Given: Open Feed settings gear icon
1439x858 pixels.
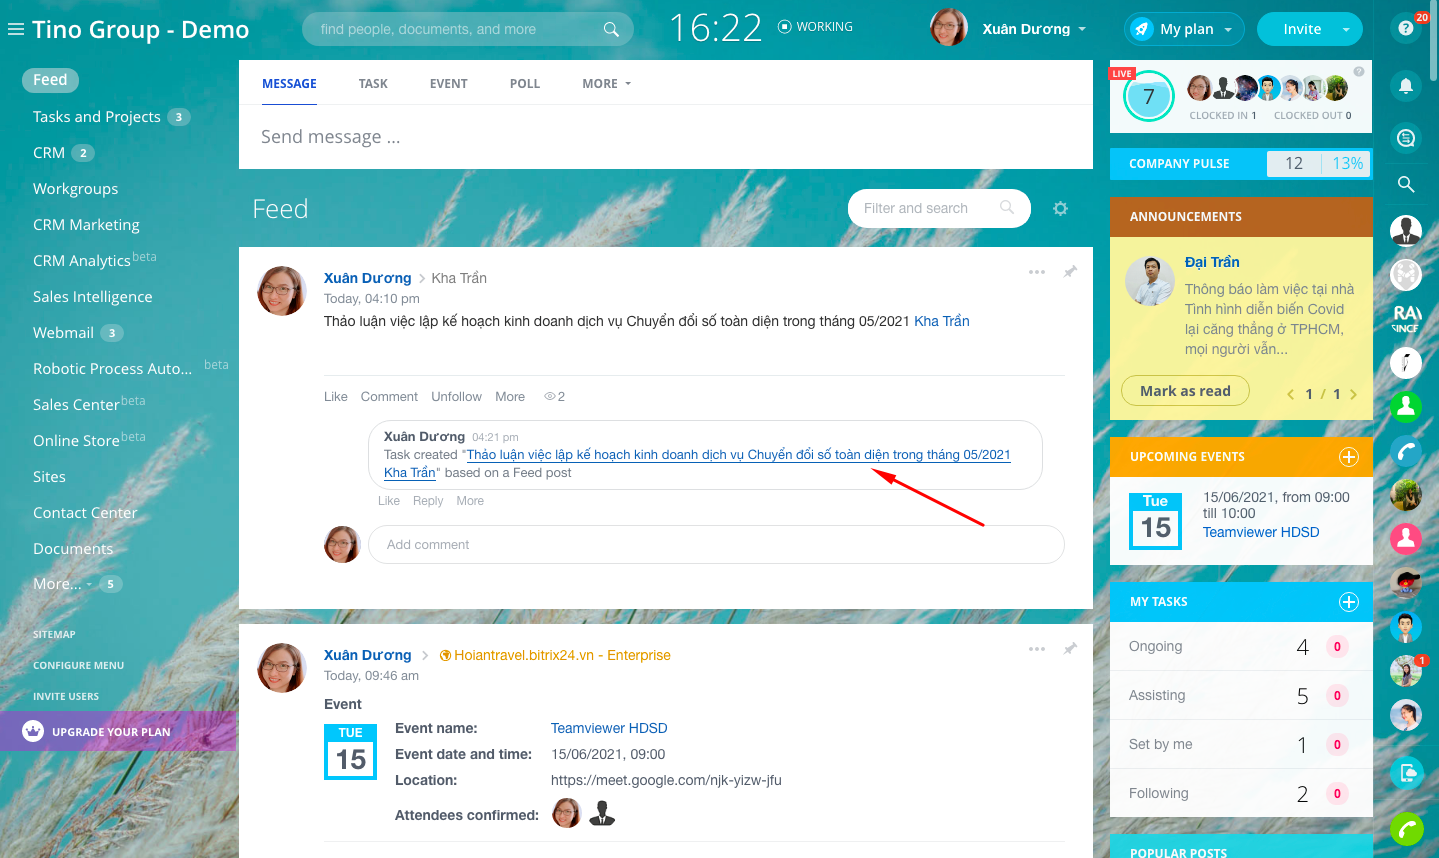Looking at the screenshot, I should (x=1060, y=208).
